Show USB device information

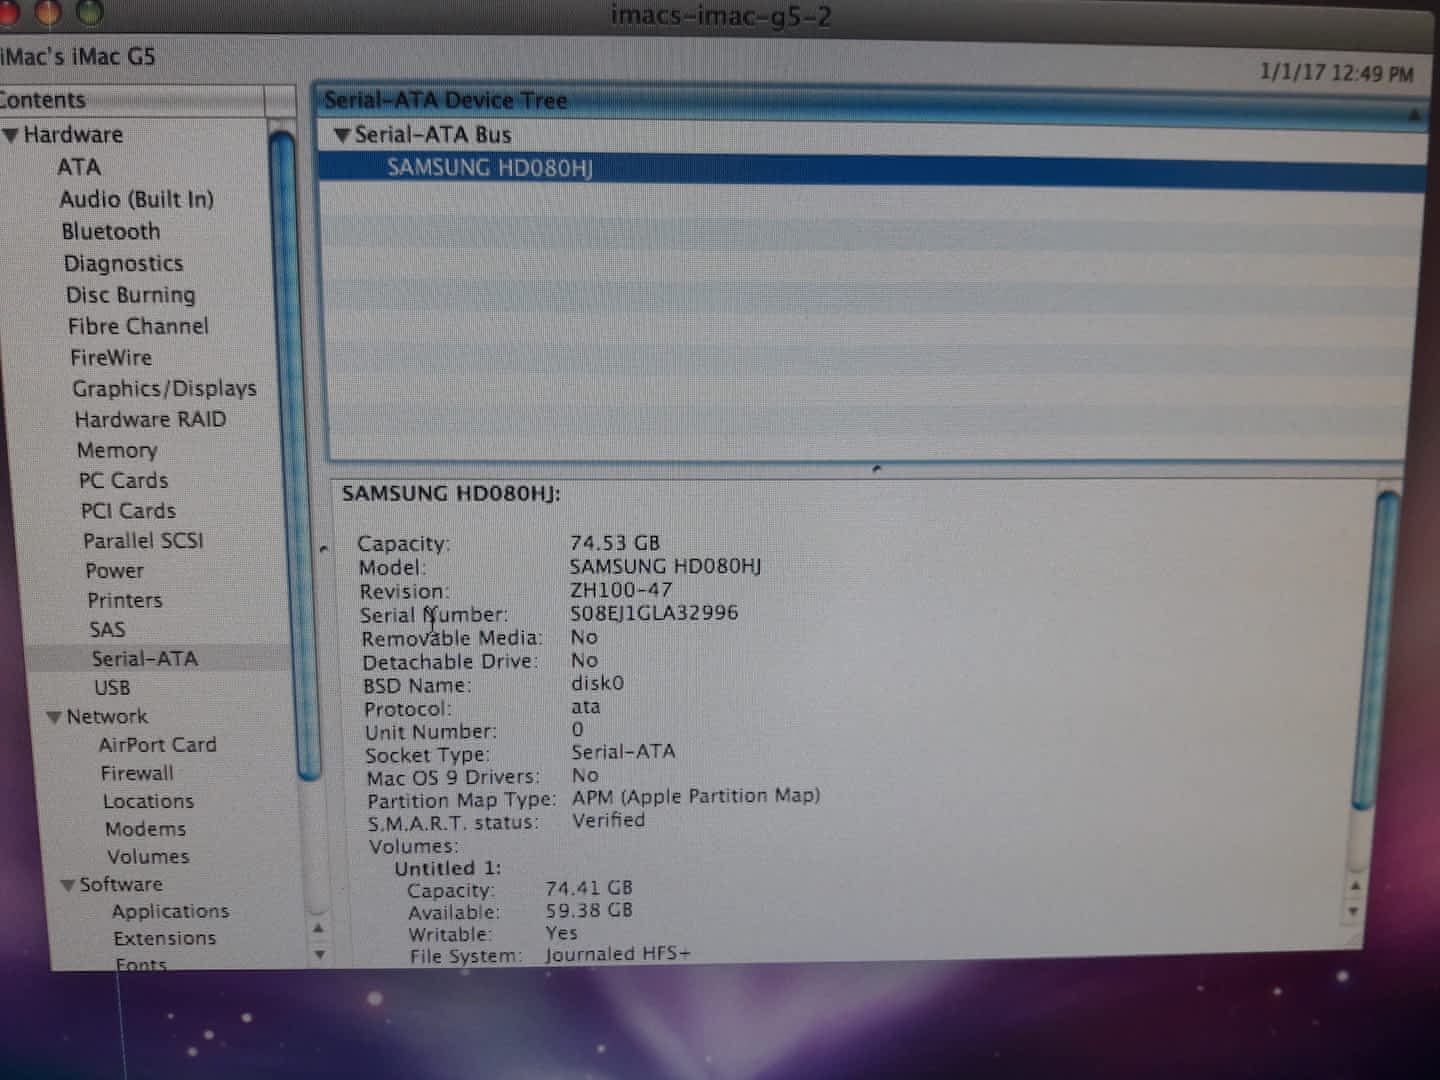(x=112, y=687)
